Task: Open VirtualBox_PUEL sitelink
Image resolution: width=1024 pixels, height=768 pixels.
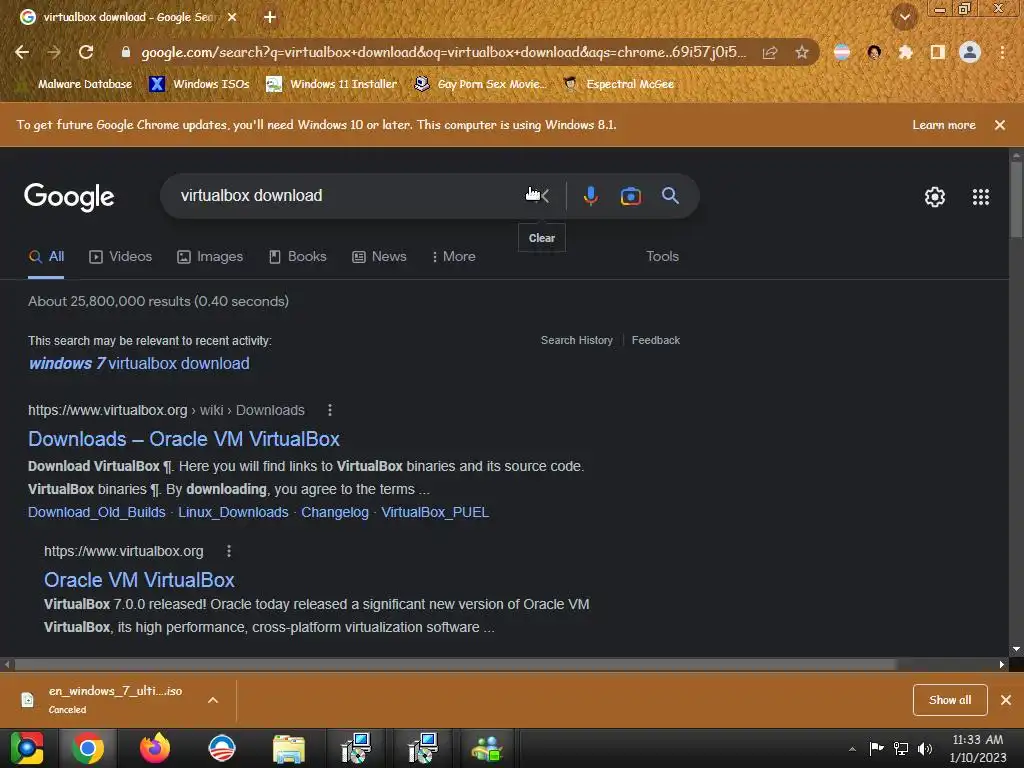Action: tap(435, 512)
